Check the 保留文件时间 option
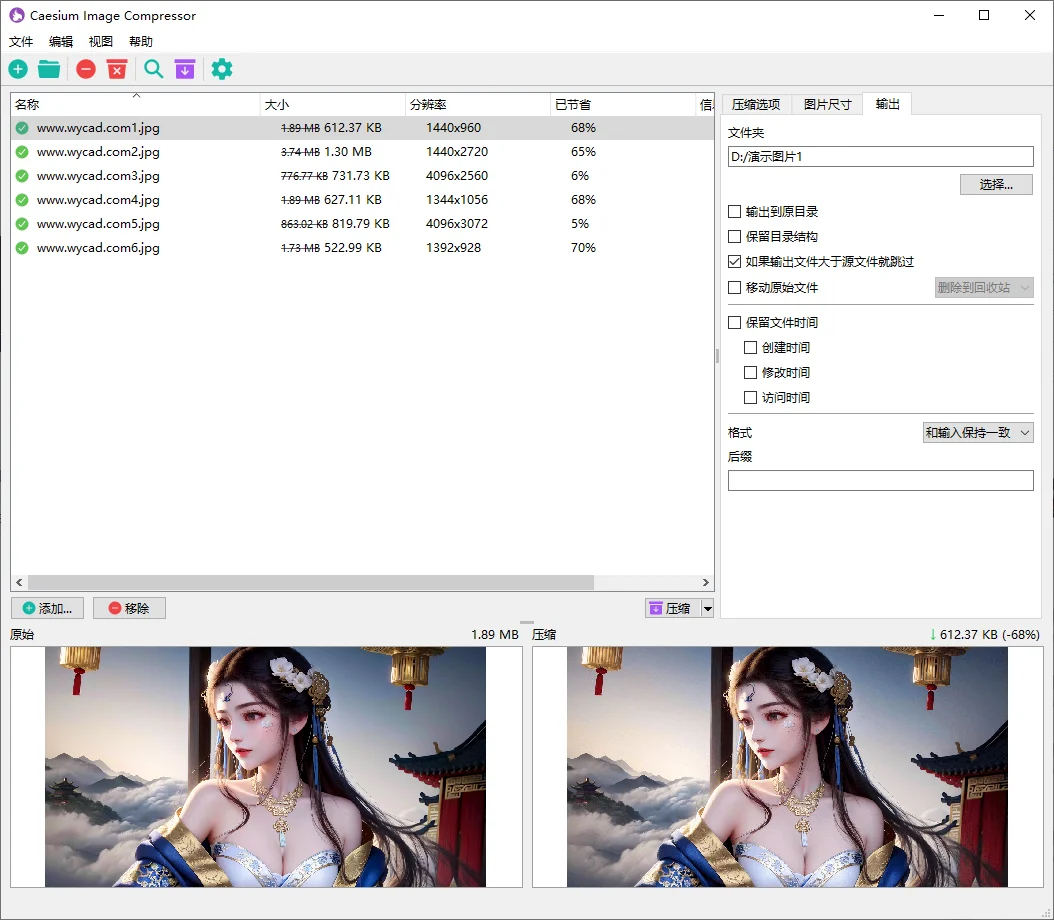Image resolution: width=1054 pixels, height=920 pixels. [733, 322]
